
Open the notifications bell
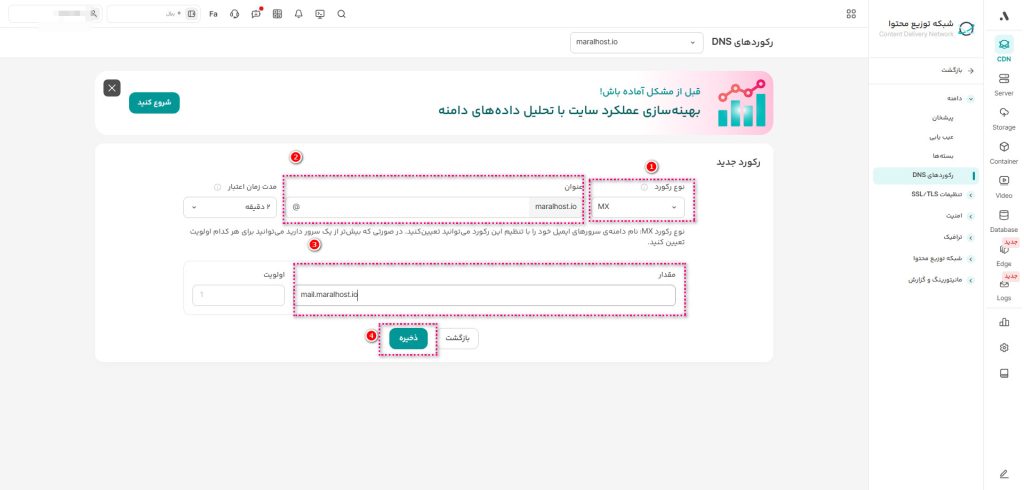click(x=298, y=14)
